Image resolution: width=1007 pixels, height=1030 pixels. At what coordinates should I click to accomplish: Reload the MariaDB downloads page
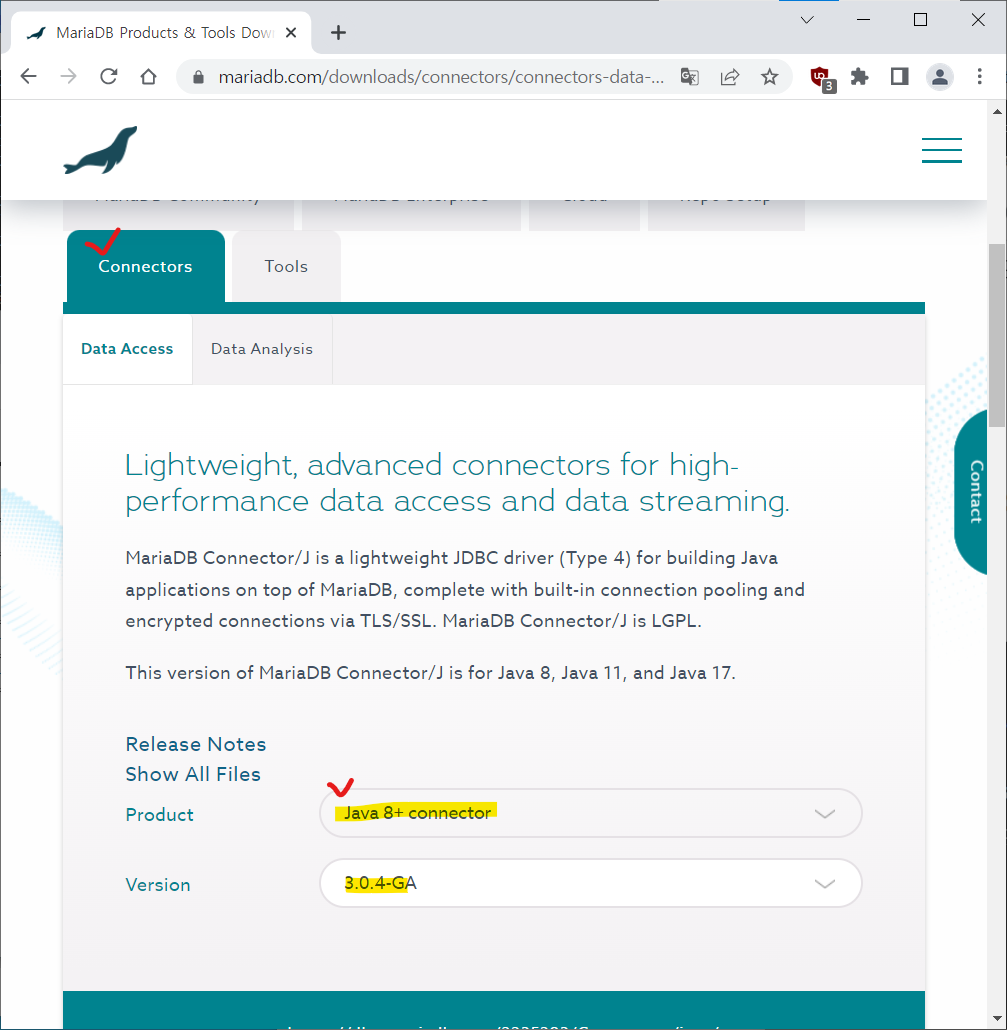point(108,76)
